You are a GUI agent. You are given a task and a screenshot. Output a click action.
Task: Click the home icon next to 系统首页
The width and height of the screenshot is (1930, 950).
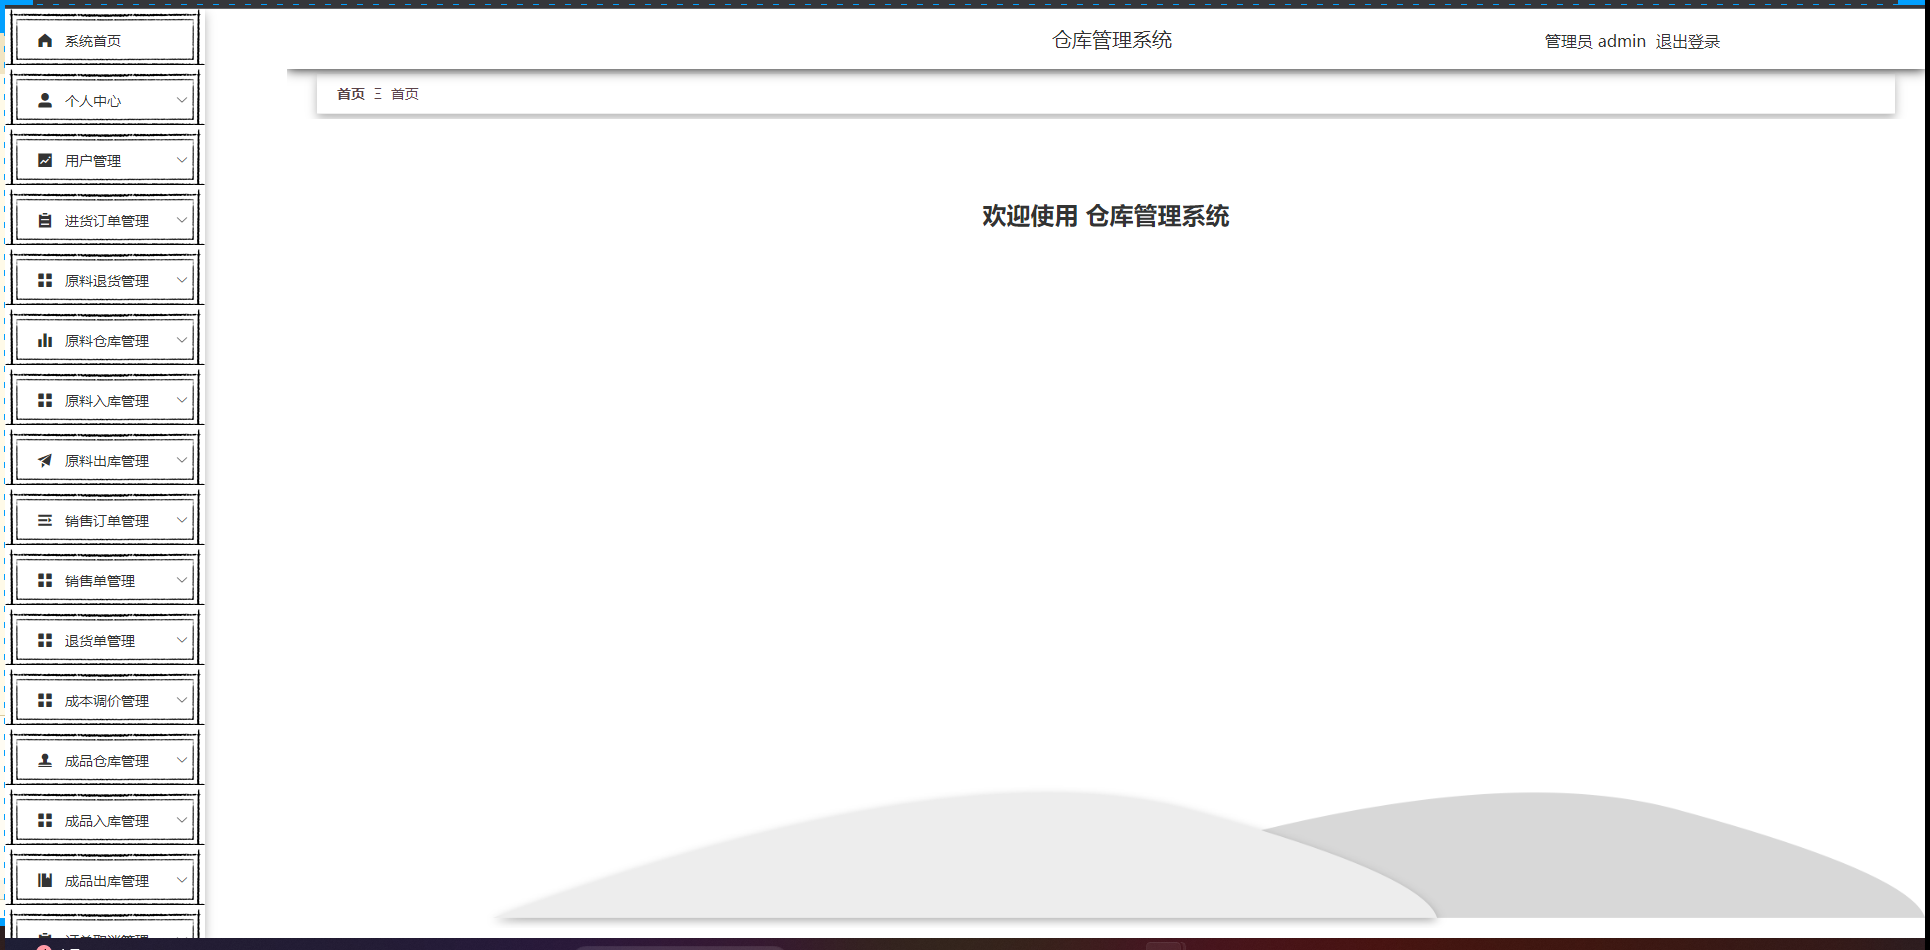point(44,41)
